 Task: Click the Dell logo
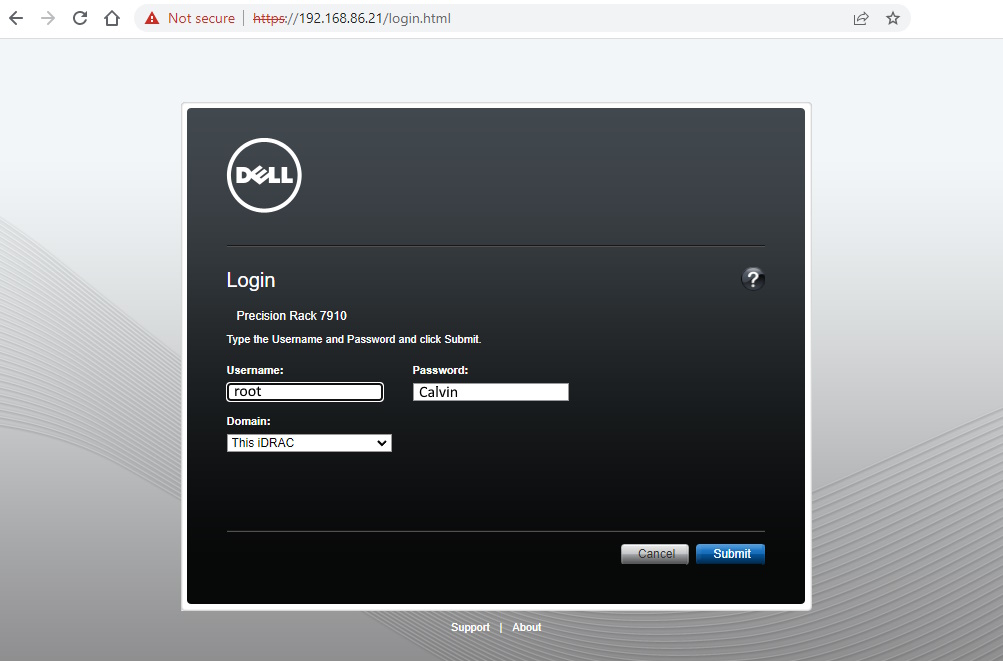[264, 175]
